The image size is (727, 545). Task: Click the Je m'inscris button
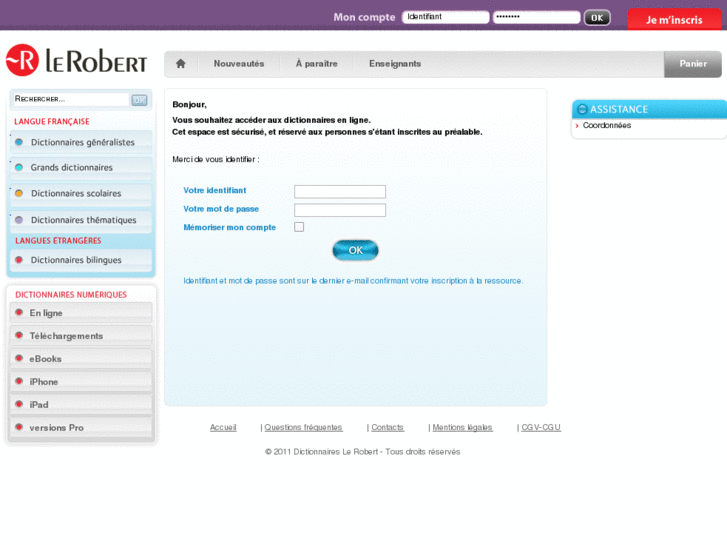coord(675,19)
